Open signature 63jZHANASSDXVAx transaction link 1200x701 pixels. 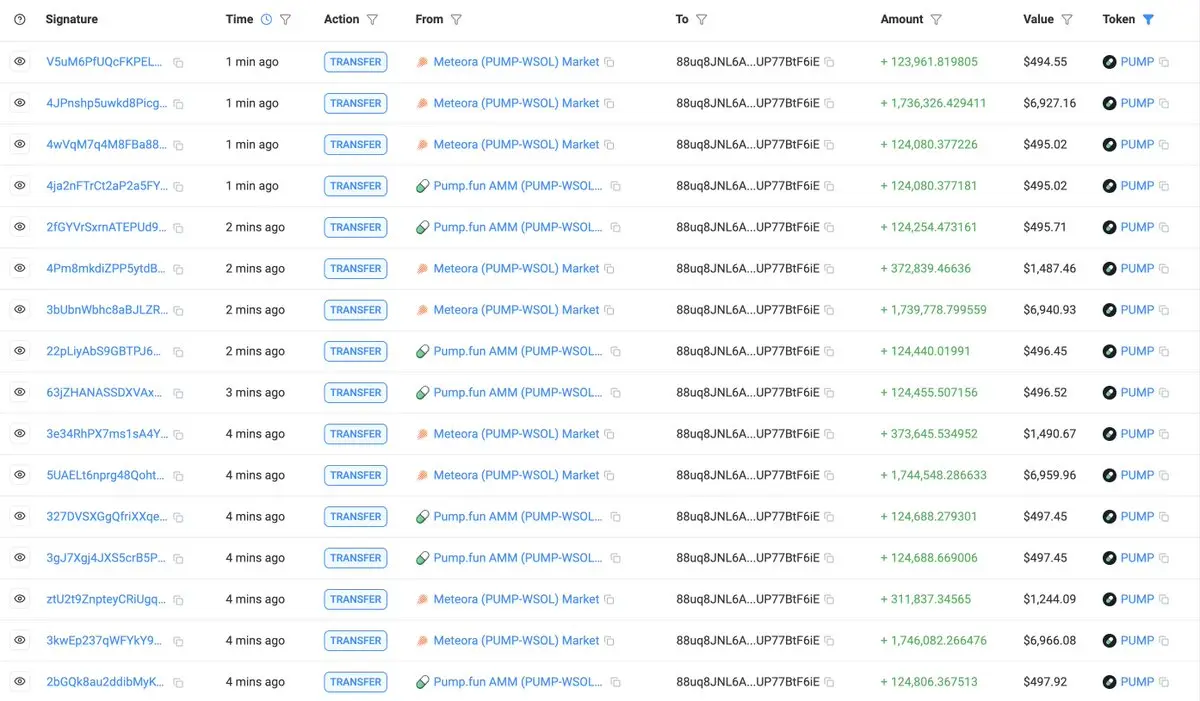pyautogui.click(x=104, y=393)
